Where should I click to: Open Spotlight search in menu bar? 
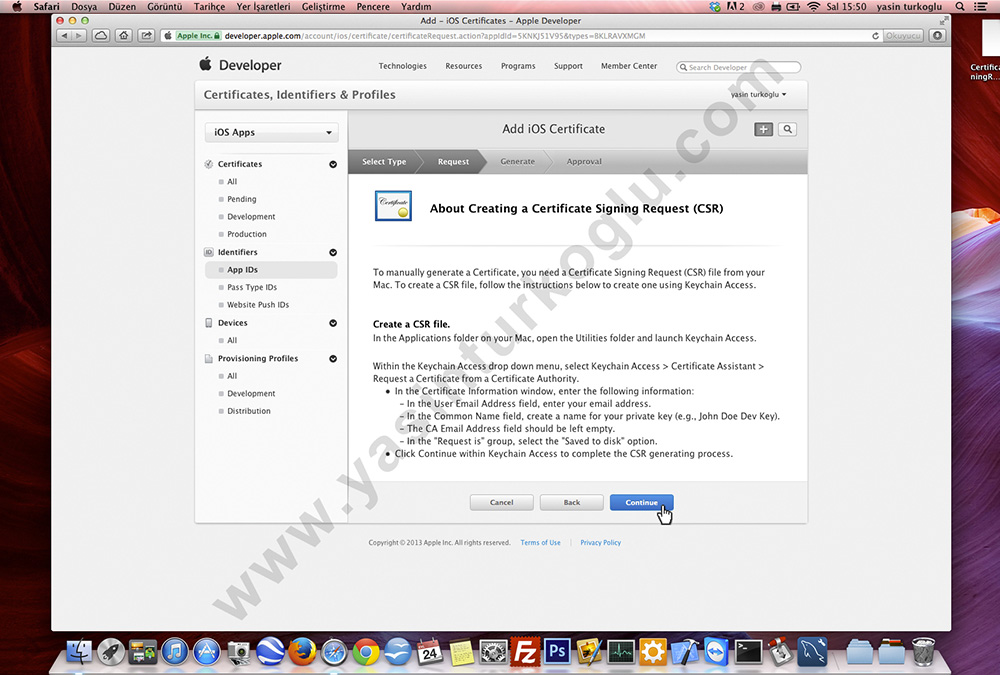pyautogui.click(x=960, y=6)
